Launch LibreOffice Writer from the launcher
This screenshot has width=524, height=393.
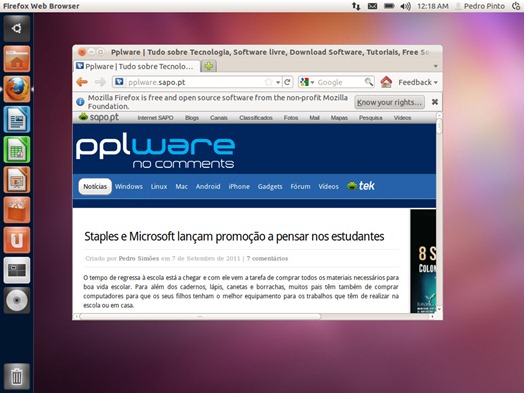click(x=17, y=119)
